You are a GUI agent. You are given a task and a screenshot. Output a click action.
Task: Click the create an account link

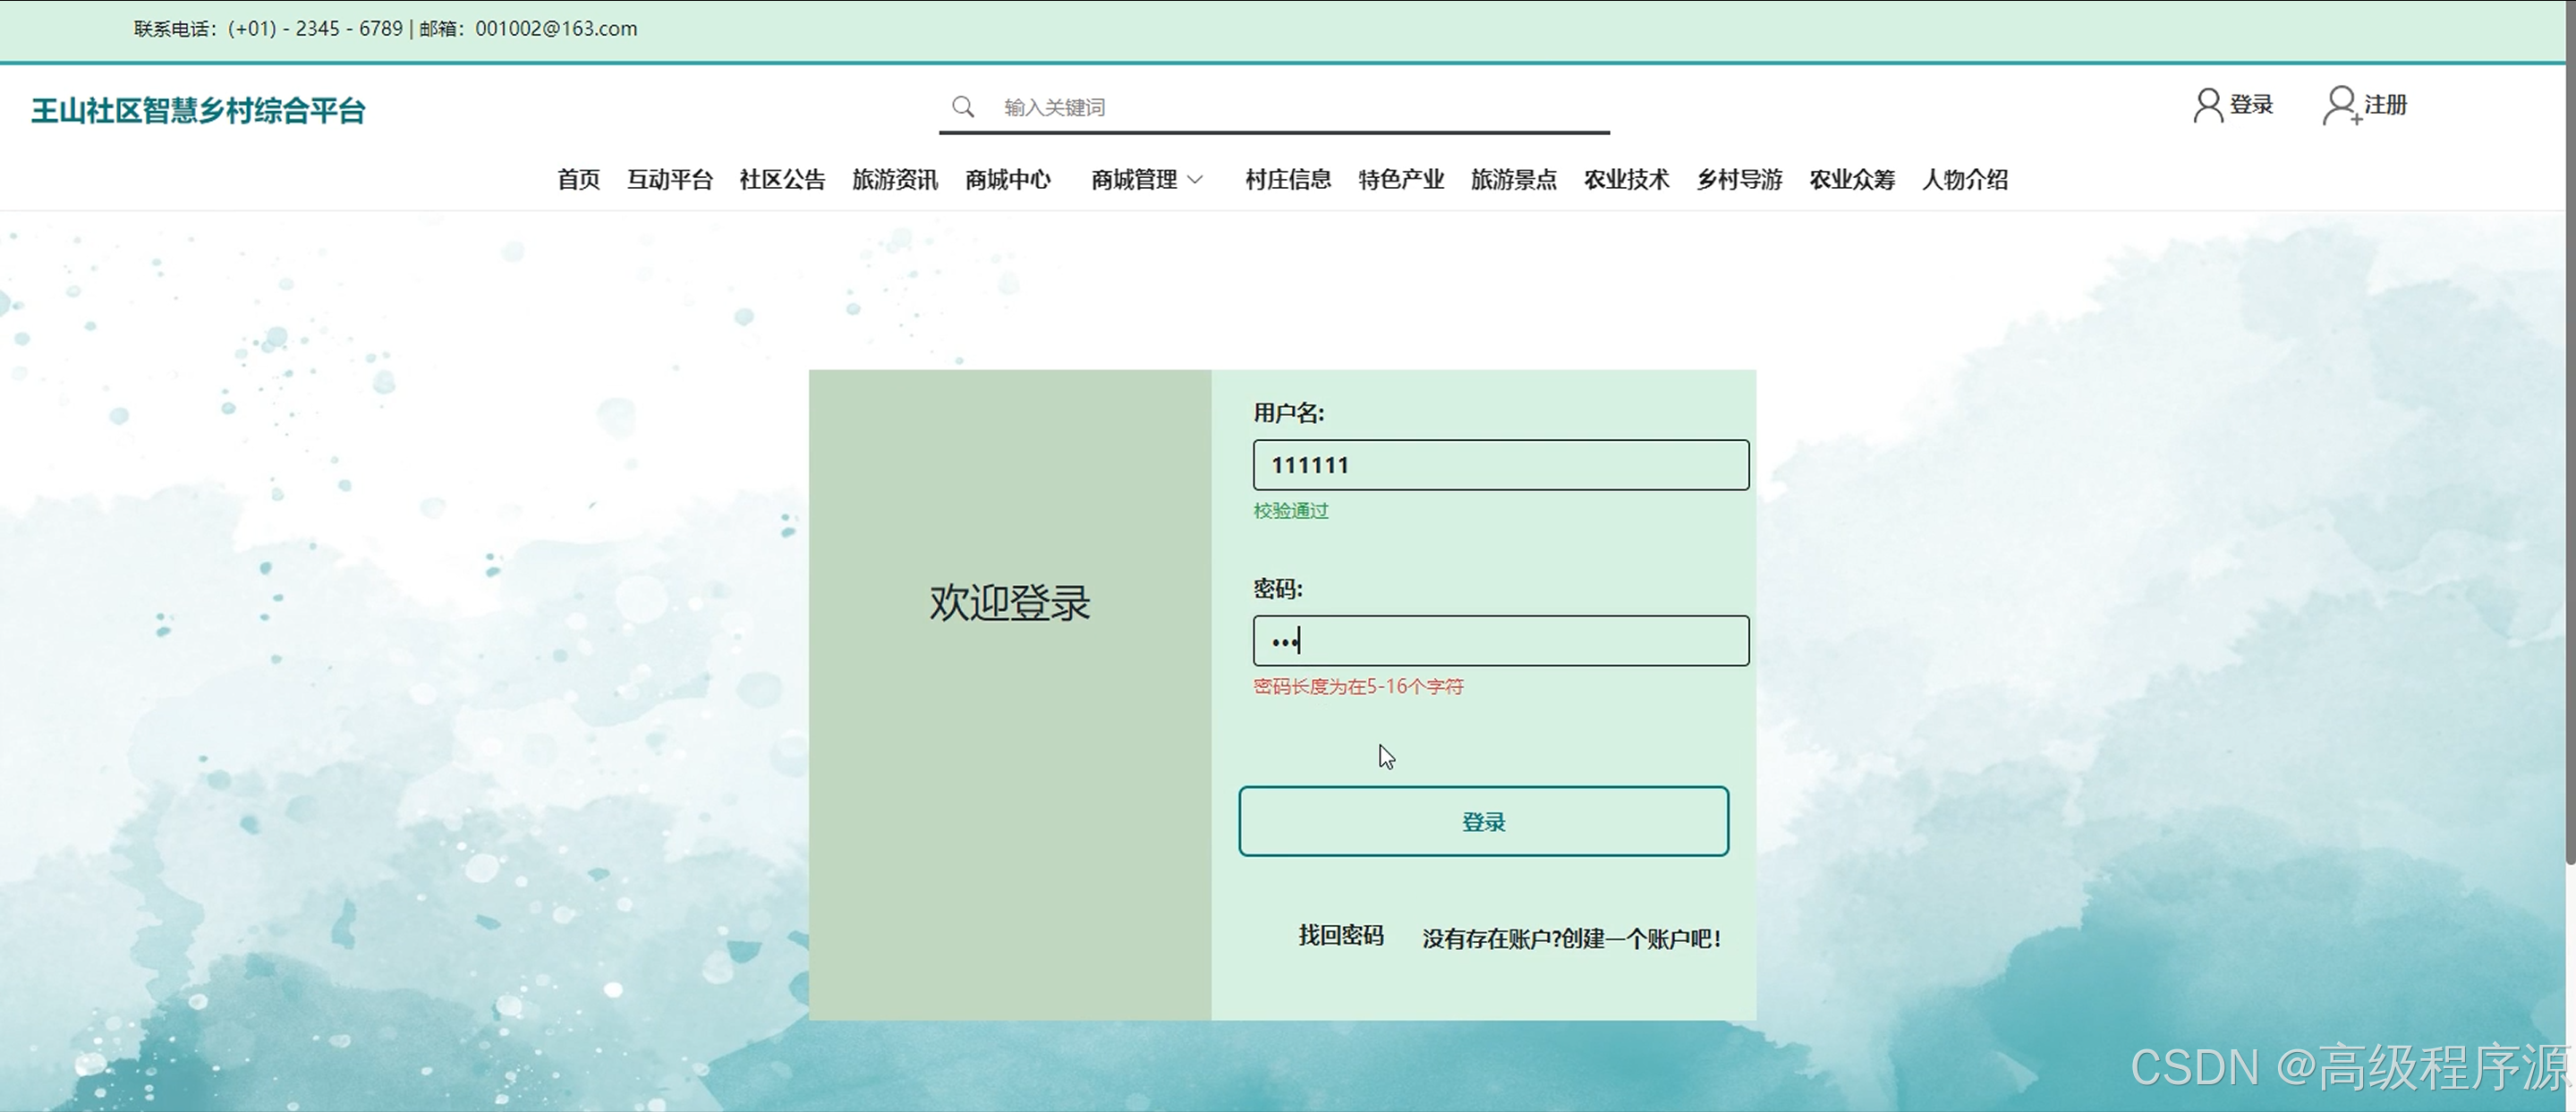coord(1571,939)
